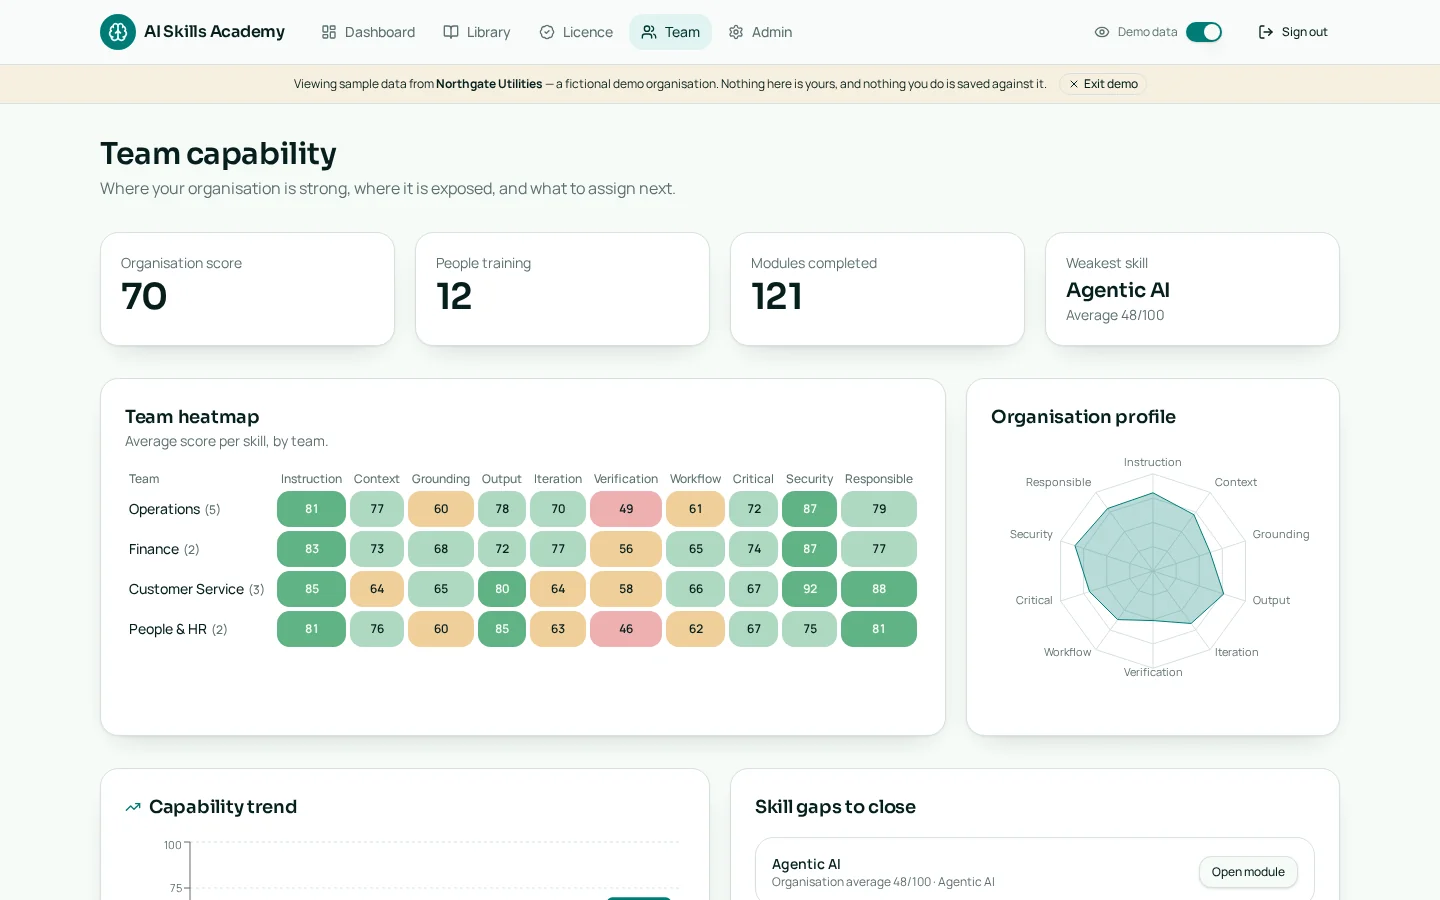Click the Average 48/100 text
The height and width of the screenshot is (900, 1440).
click(x=1115, y=315)
